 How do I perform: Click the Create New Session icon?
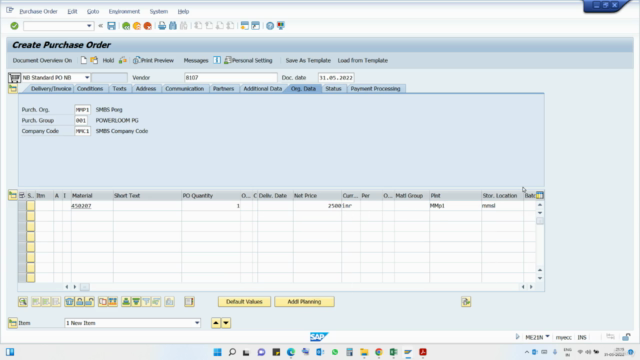point(244,26)
